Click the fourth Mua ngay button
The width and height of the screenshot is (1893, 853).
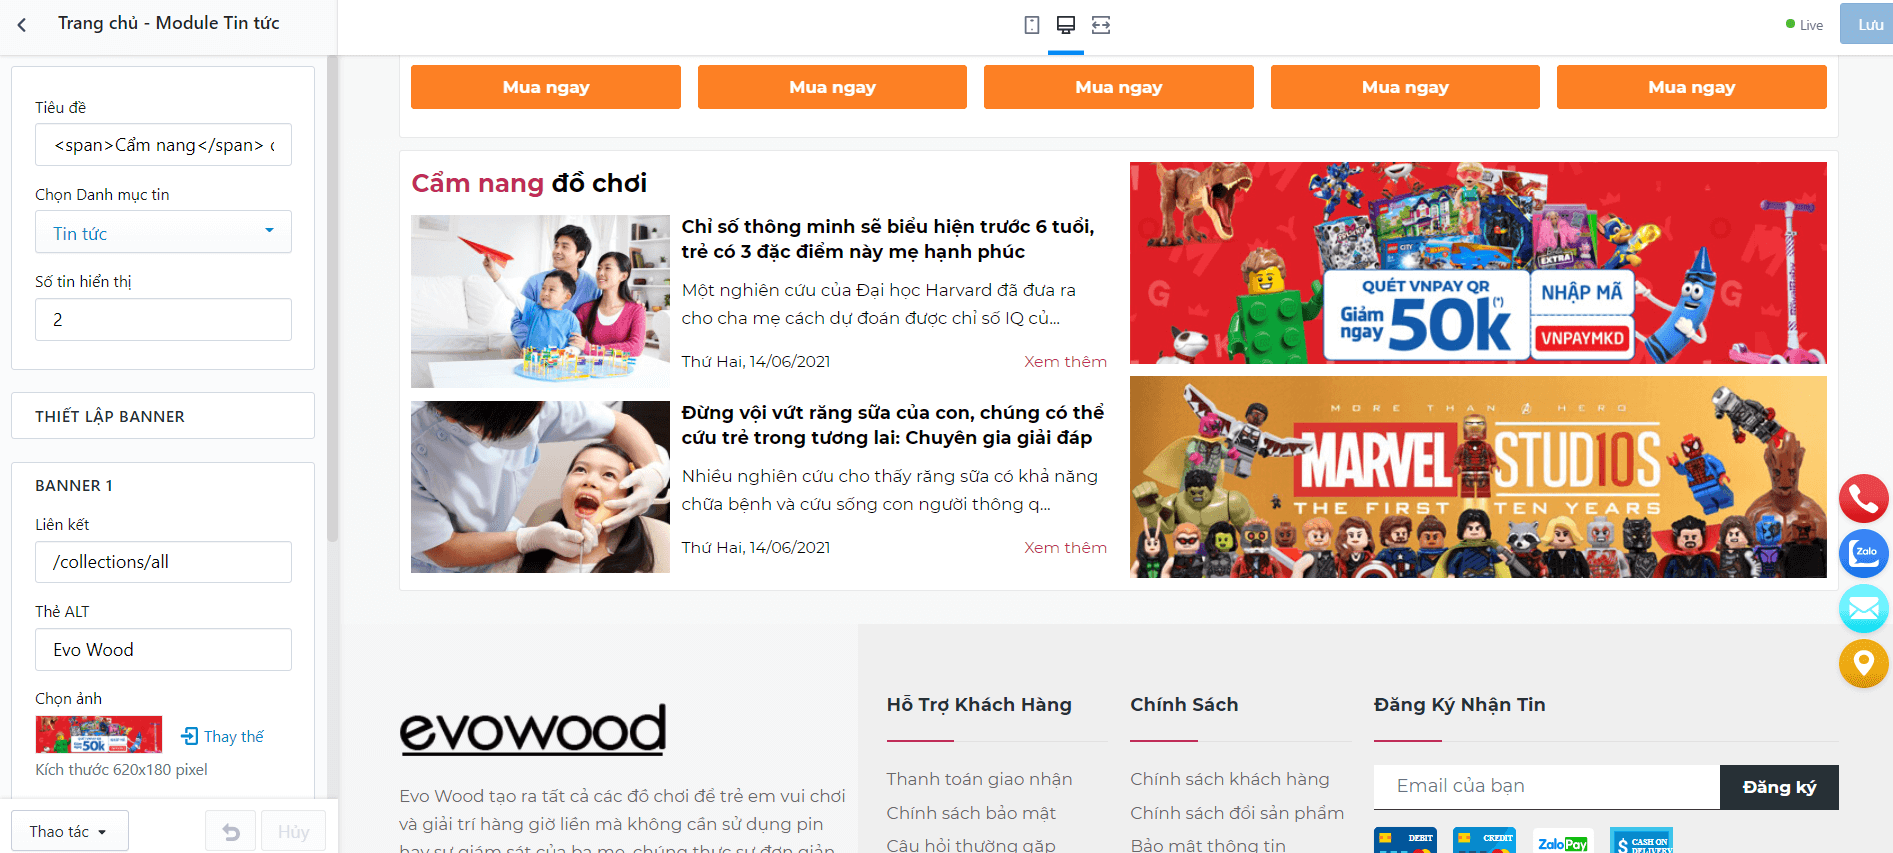pyautogui.click(x=1405, y=87)
